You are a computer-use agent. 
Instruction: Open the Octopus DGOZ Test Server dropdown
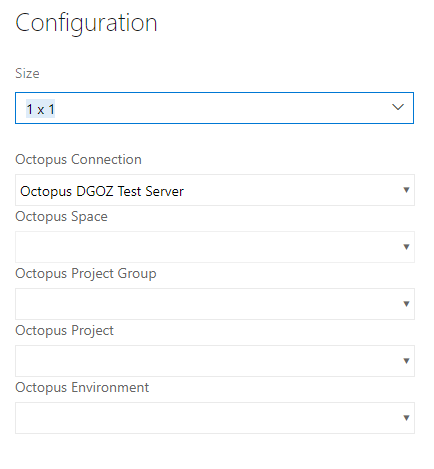(x=215, y=190)
